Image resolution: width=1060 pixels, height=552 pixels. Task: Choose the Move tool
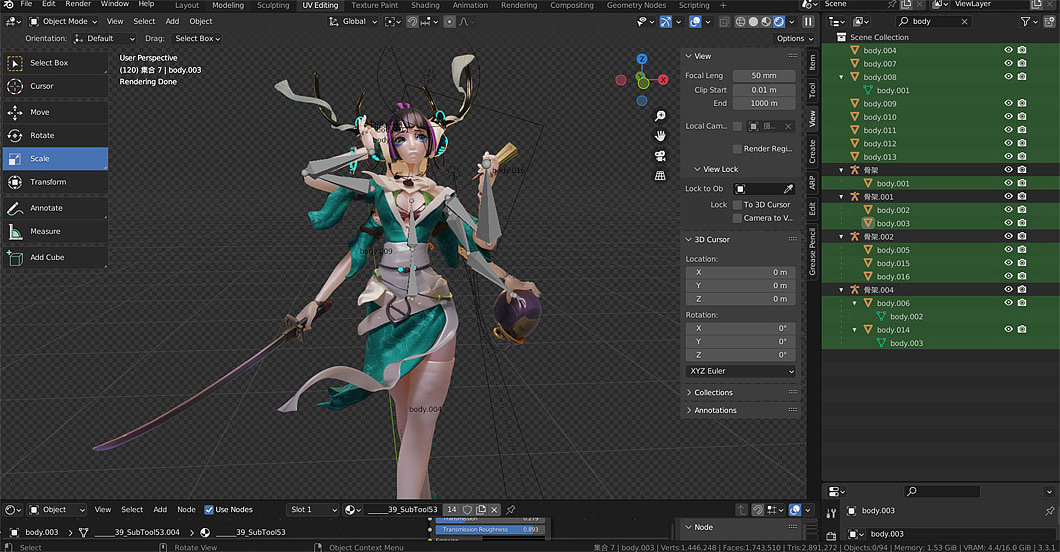coord(55,112)
